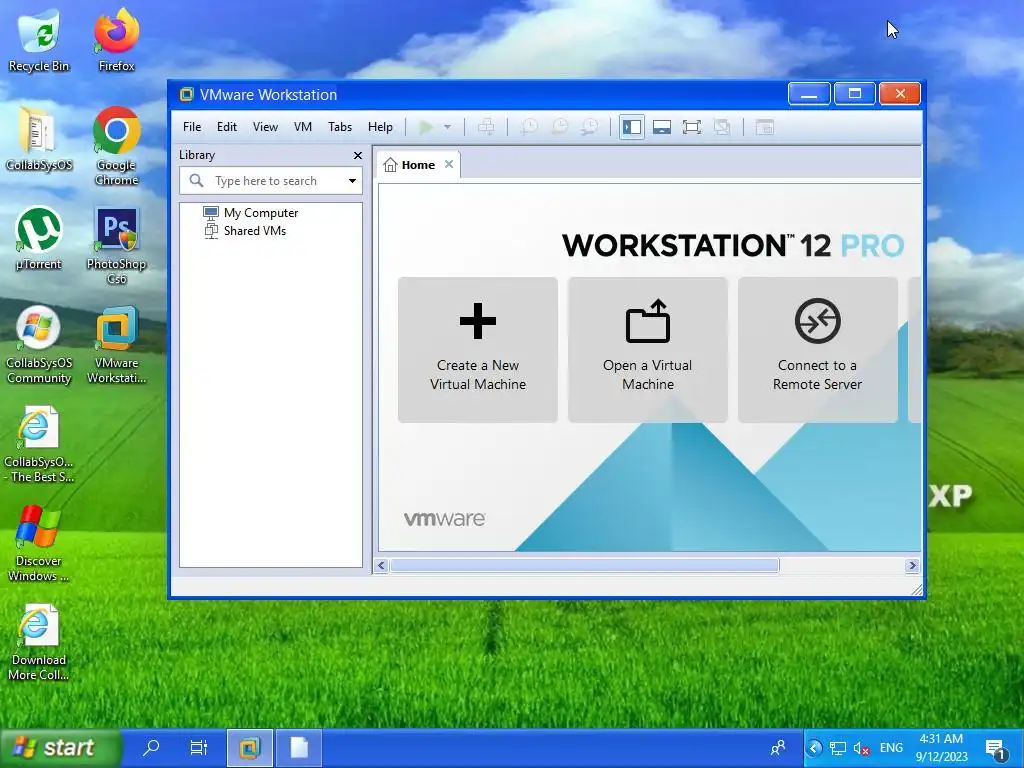Click the Start button
Screen dimensions: 1024x768
(x=61, y=748)
